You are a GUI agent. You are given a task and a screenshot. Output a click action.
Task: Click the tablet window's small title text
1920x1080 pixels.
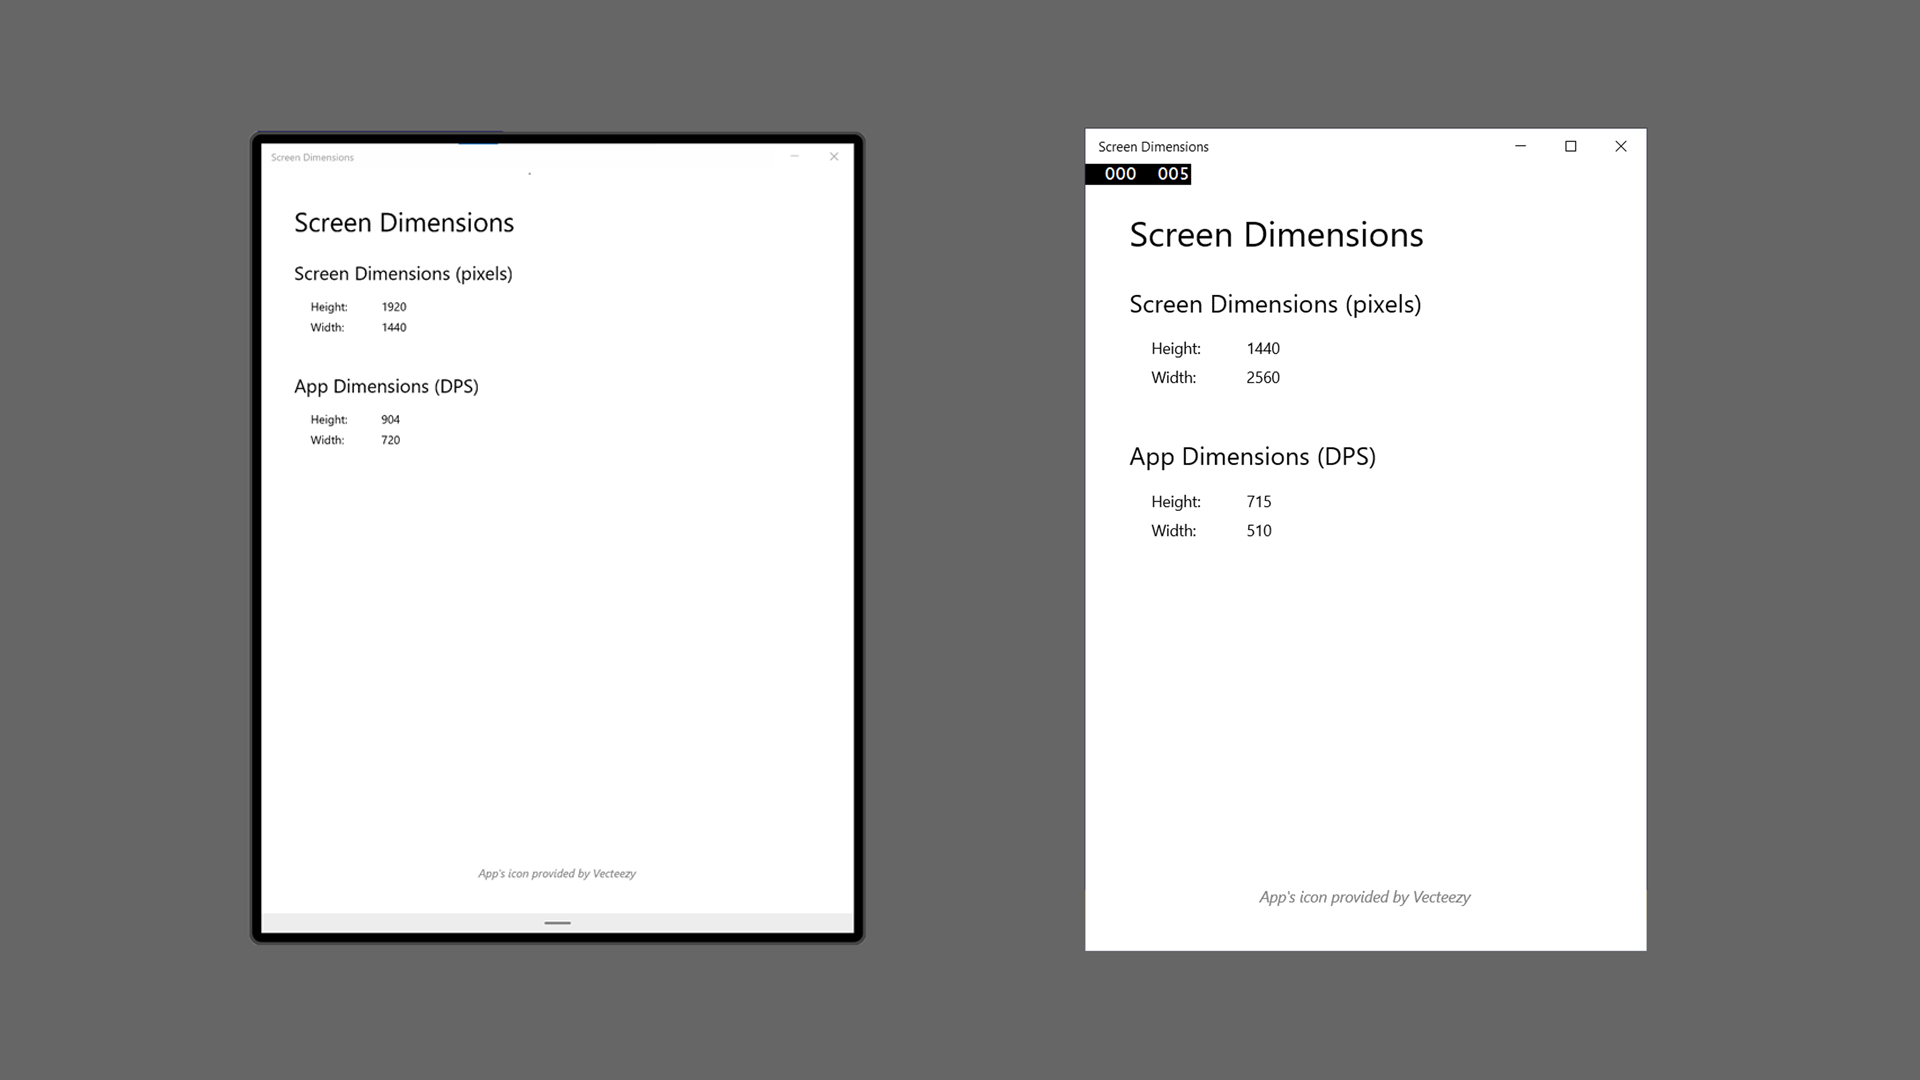tap(312, 157)
